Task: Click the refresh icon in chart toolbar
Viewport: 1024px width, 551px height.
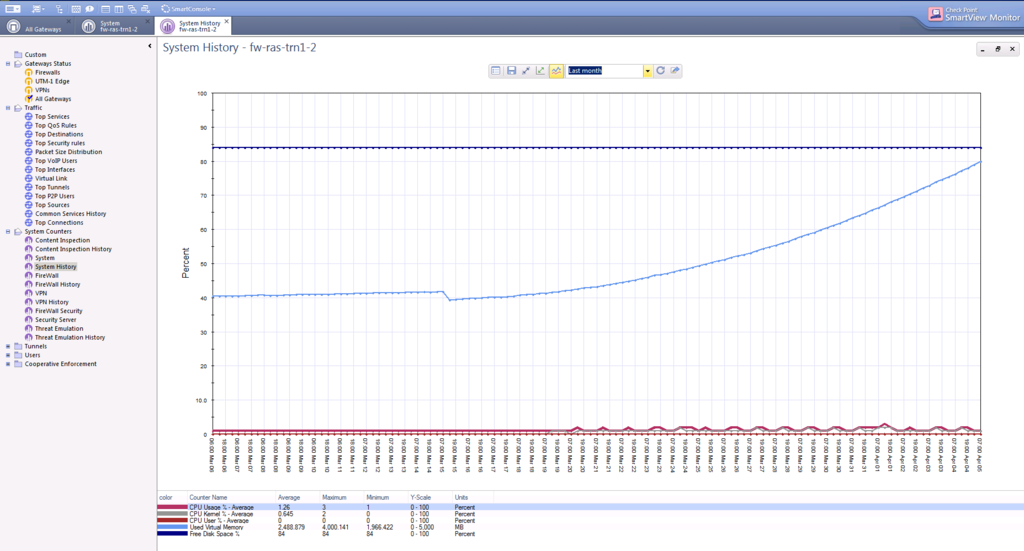Action: [x=660, y=71]
